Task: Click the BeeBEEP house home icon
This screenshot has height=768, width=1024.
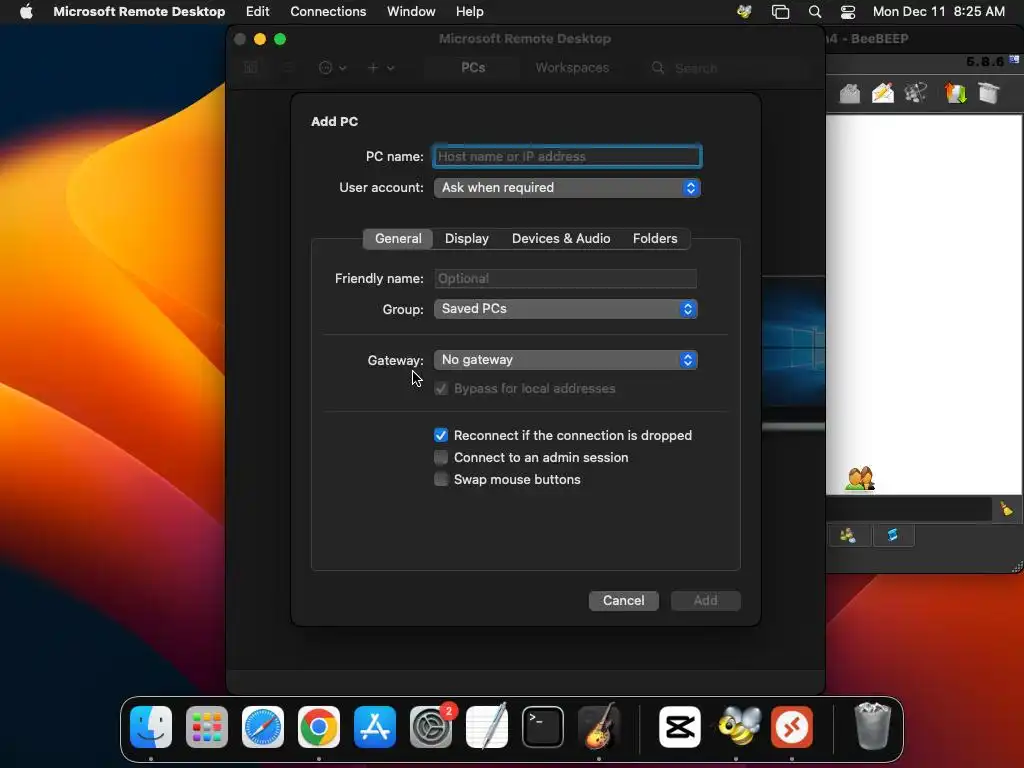Action: pos(850,93)
